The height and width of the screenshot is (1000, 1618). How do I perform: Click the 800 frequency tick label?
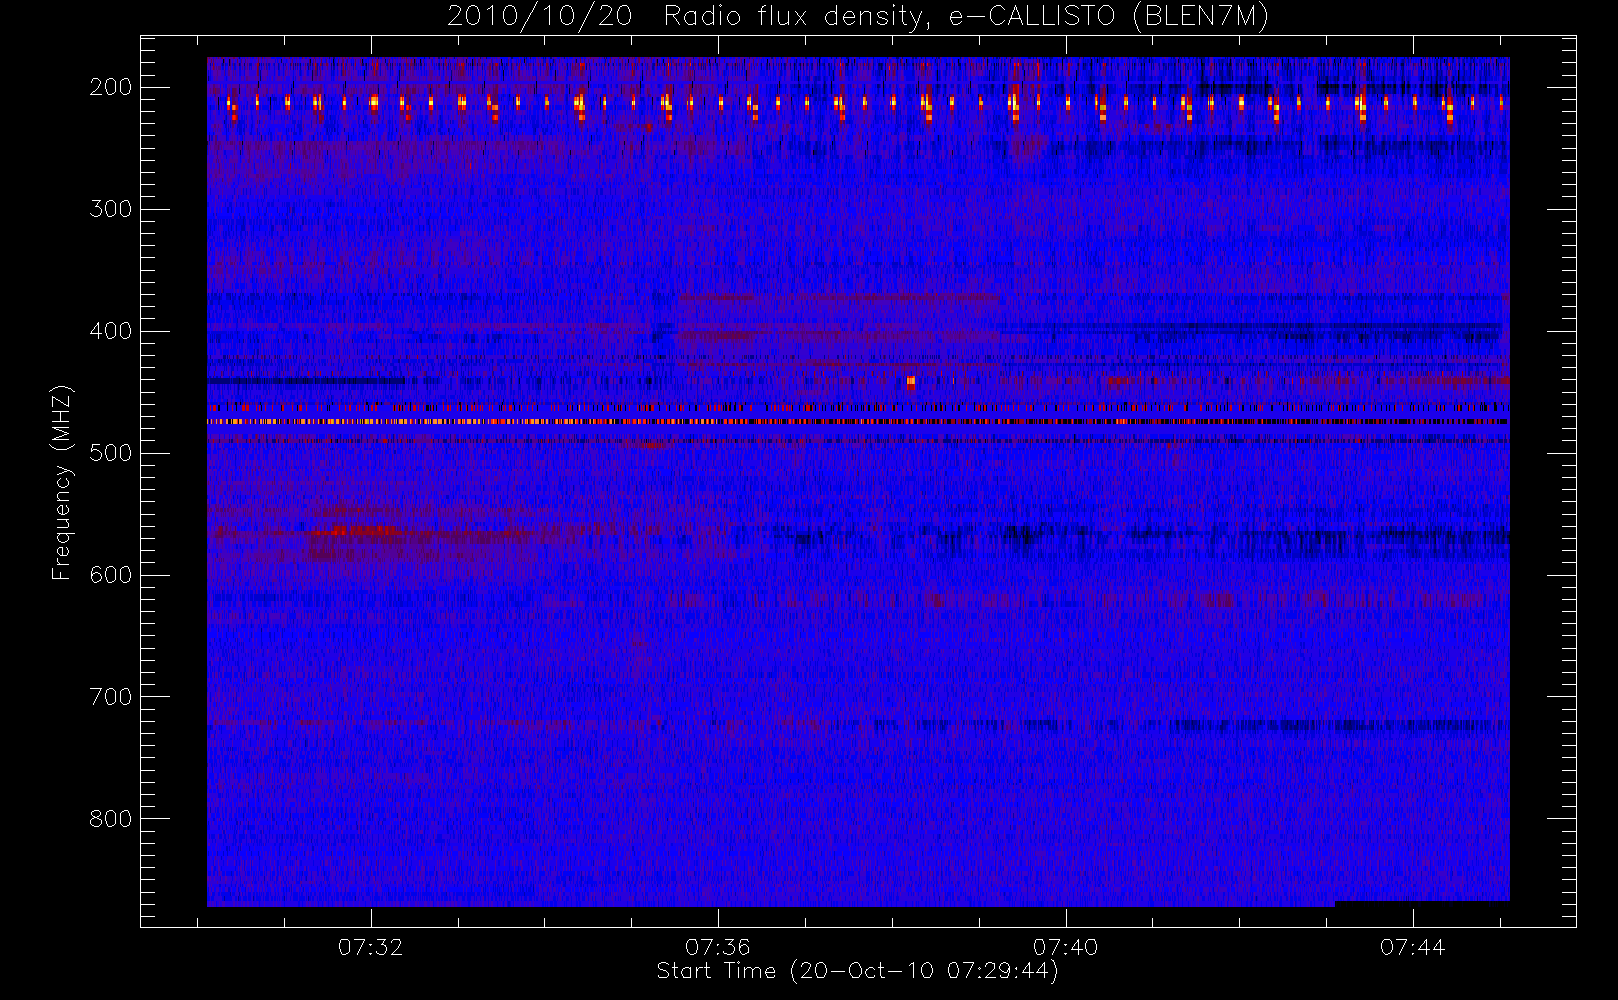point(111,819)
